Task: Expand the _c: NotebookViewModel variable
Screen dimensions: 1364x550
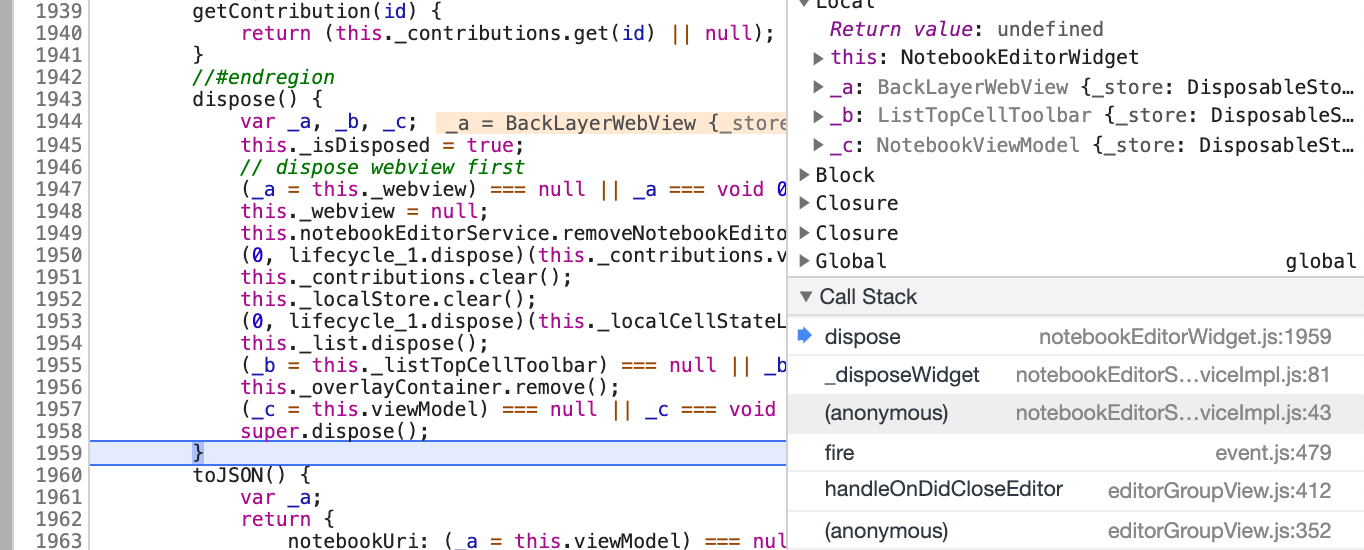Action: pyautogui.click(x=819, y=146)
